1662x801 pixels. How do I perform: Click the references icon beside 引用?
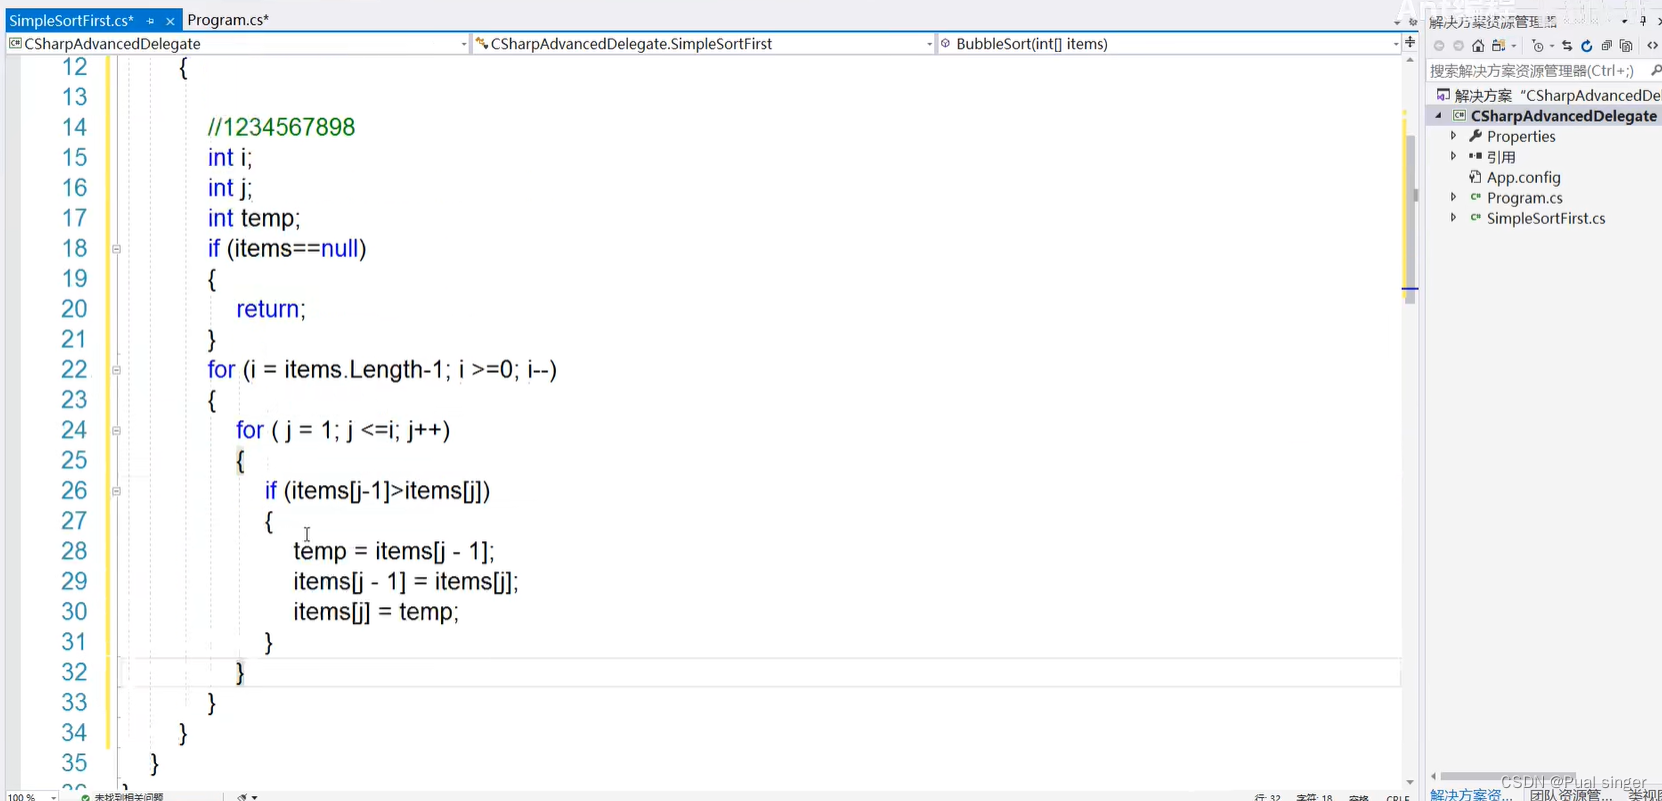1475,156
